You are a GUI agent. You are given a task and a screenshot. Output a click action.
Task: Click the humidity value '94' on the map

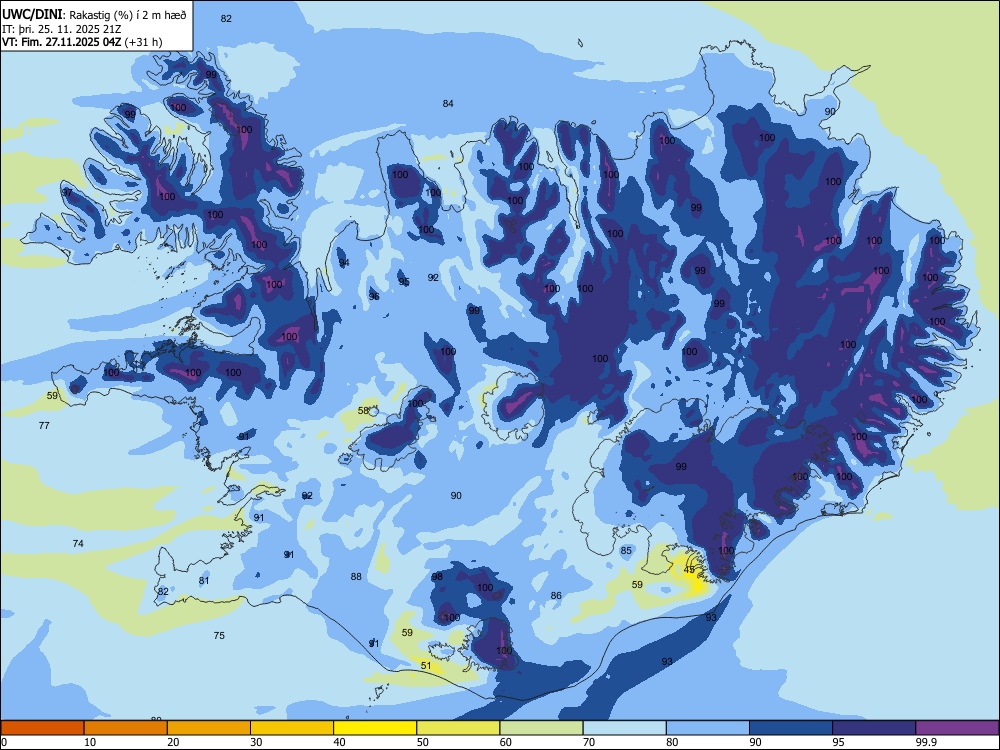tap(344, 263)
